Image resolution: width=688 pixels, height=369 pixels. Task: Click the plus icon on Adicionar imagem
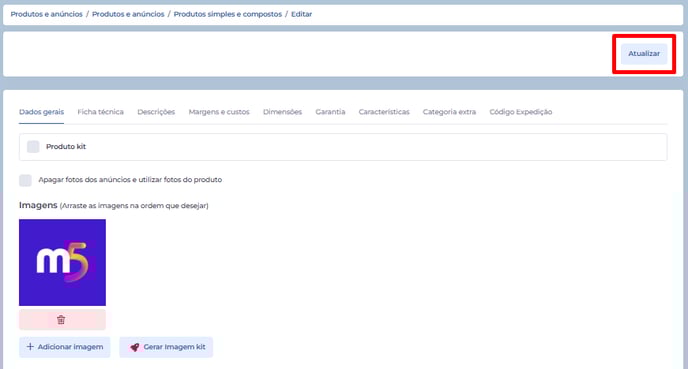[30, 347]
